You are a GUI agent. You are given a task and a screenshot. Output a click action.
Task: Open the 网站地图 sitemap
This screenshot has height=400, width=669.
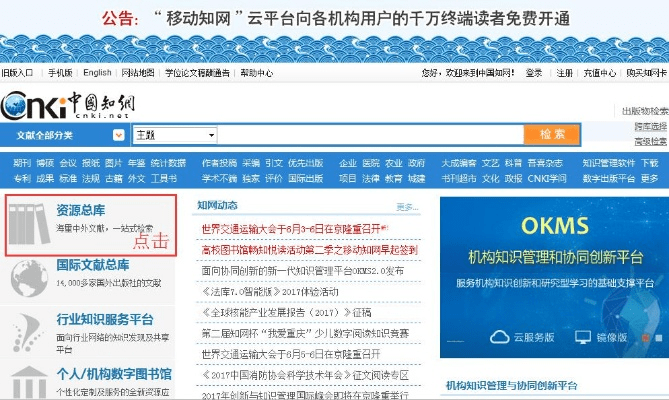[137, 73]
